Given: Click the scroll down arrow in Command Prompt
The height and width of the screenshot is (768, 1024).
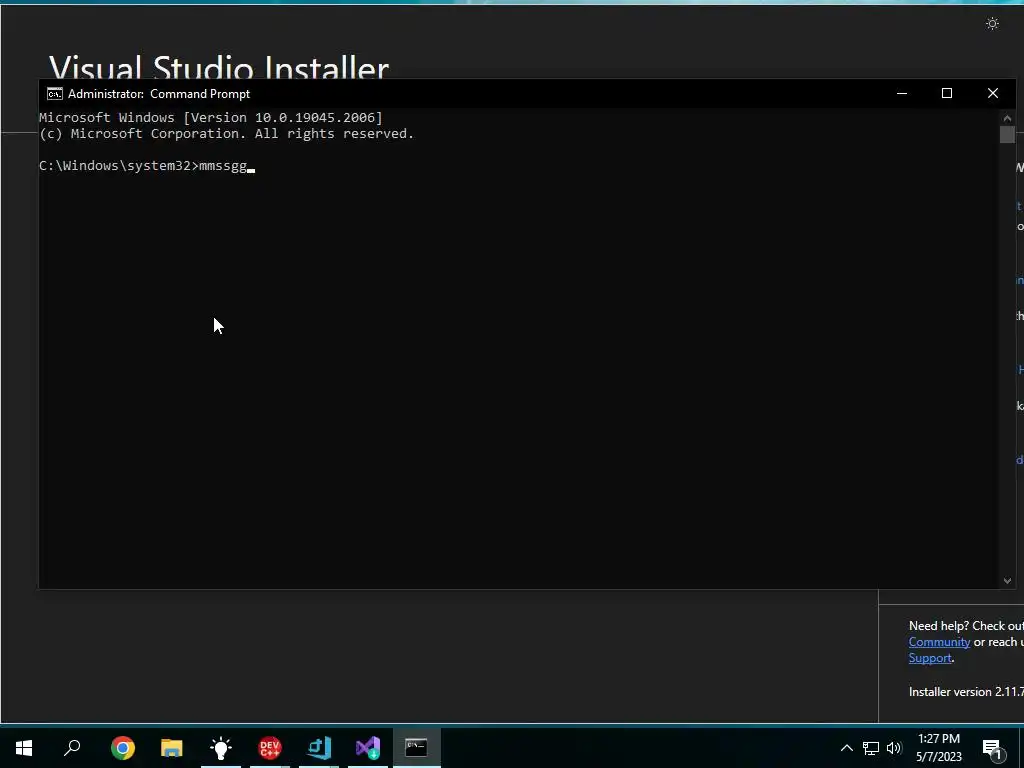Looking at the screenshot, I should 1007,581.
